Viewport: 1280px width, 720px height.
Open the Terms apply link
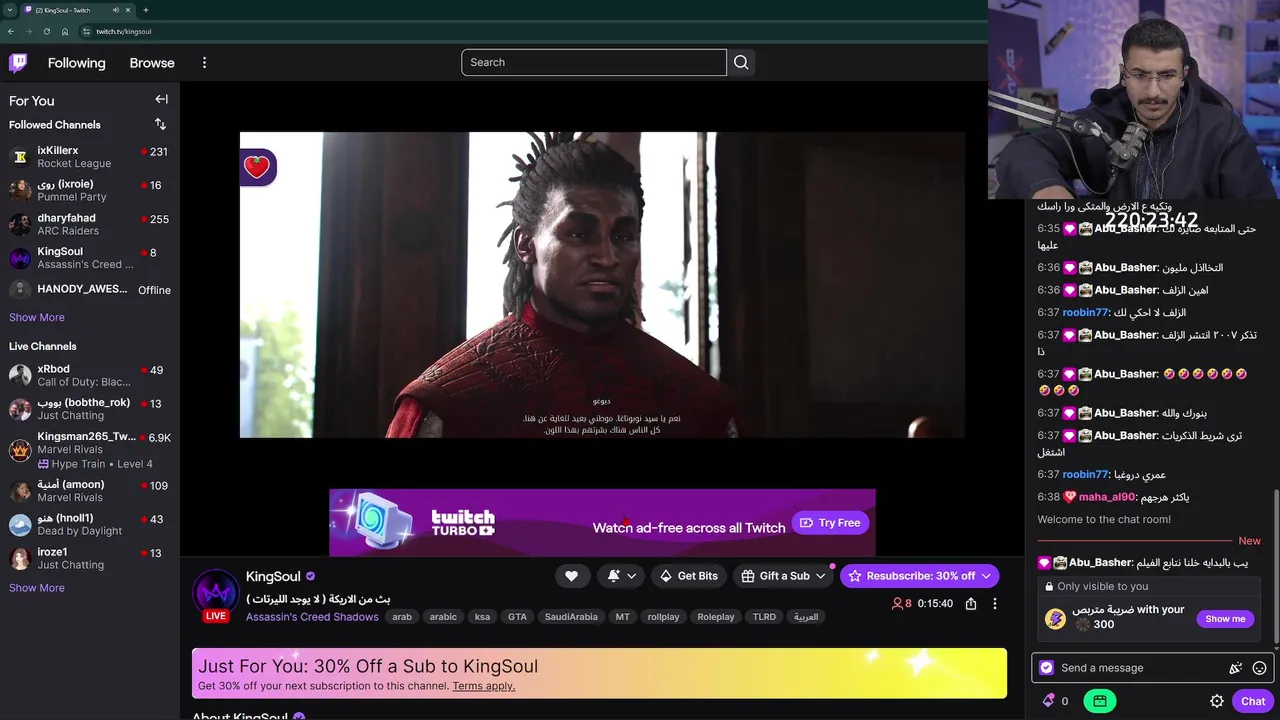coord(483,686)
